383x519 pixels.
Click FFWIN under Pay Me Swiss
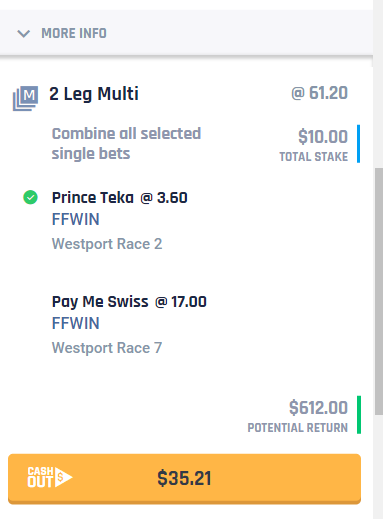click(76, 323)
